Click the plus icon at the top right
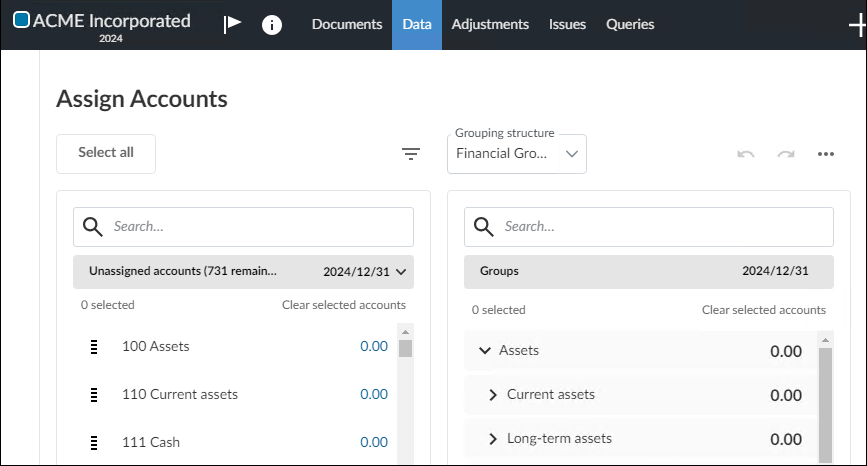 (856, 25)
